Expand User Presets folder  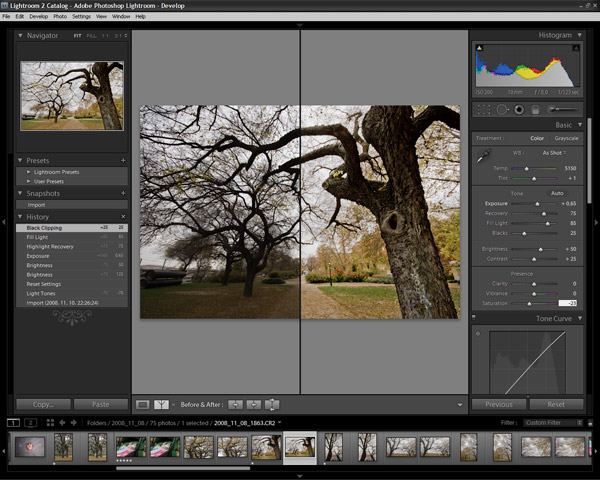[x=29, y=181]
